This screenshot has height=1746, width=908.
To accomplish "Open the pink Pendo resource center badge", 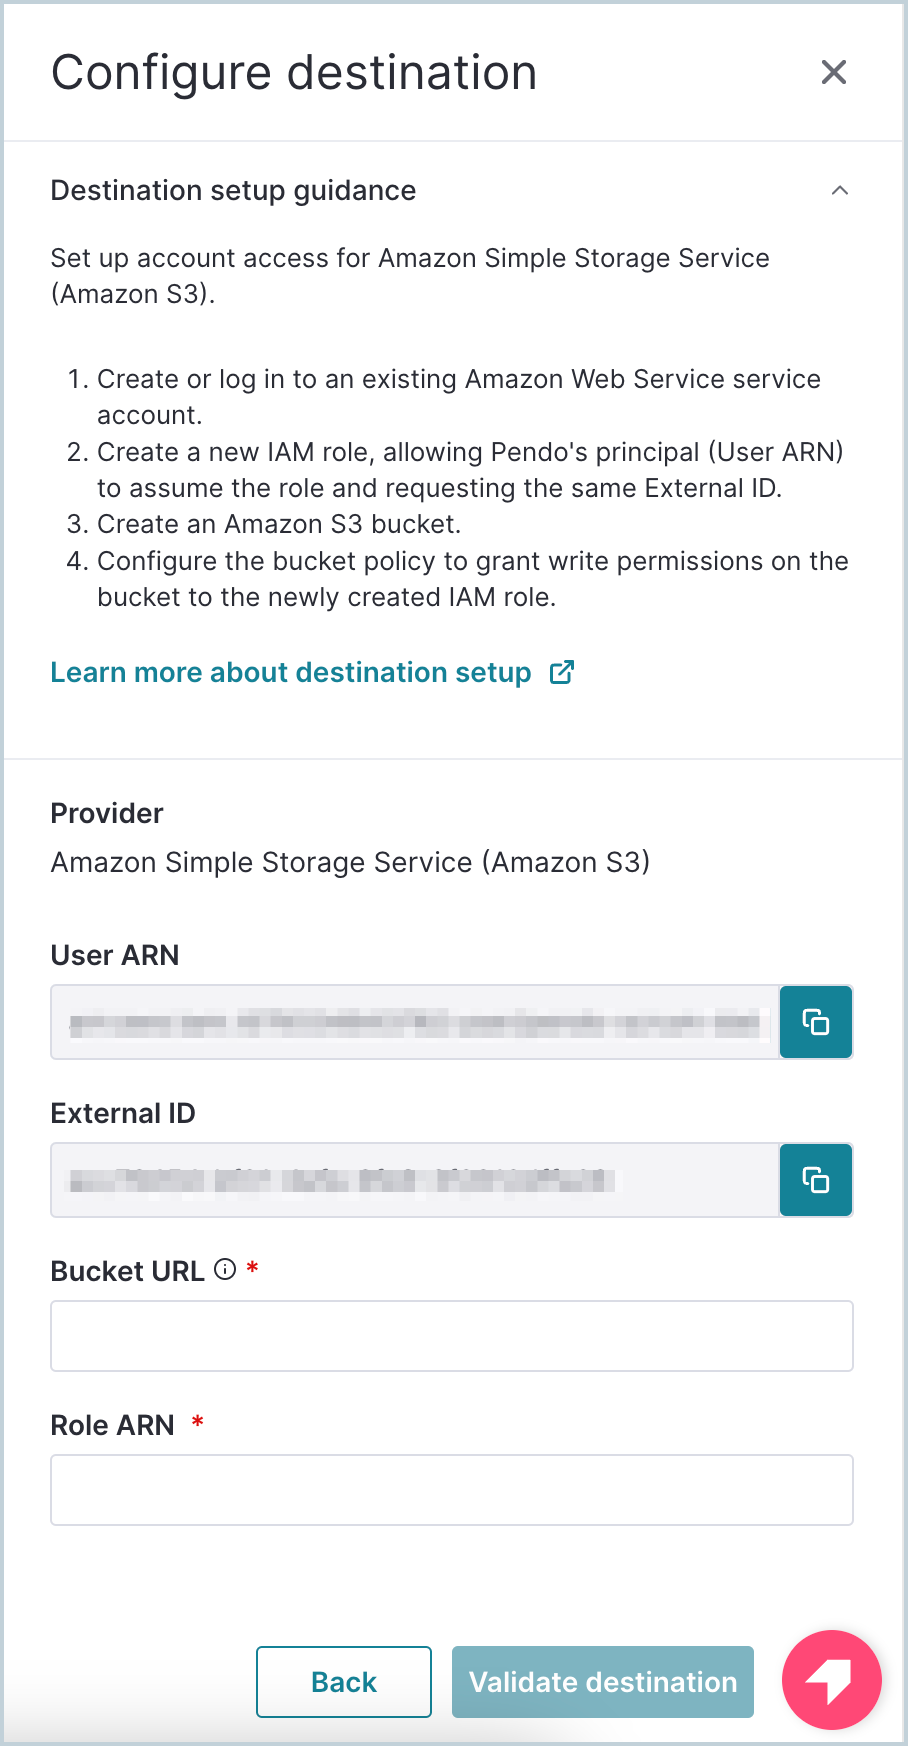I will click(x=832, y=1680).
